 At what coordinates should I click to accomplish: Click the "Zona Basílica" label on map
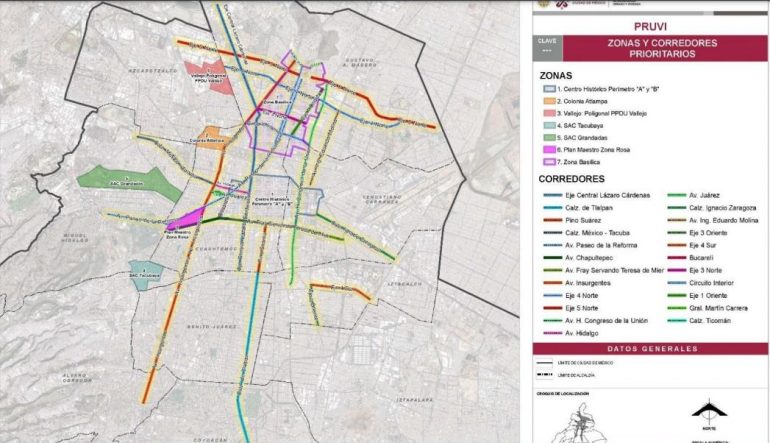(277, 102)
